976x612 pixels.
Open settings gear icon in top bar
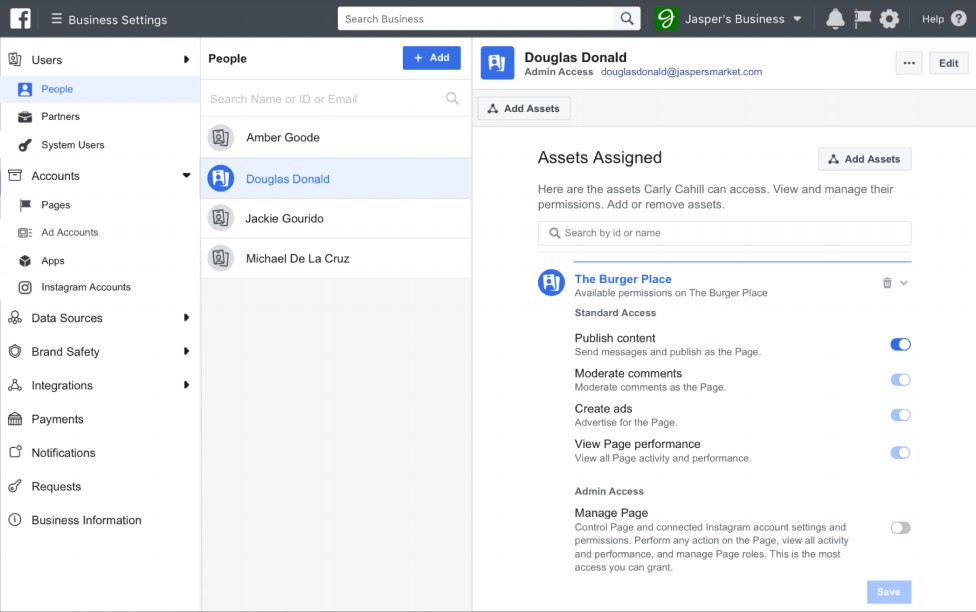coord(889,19)
